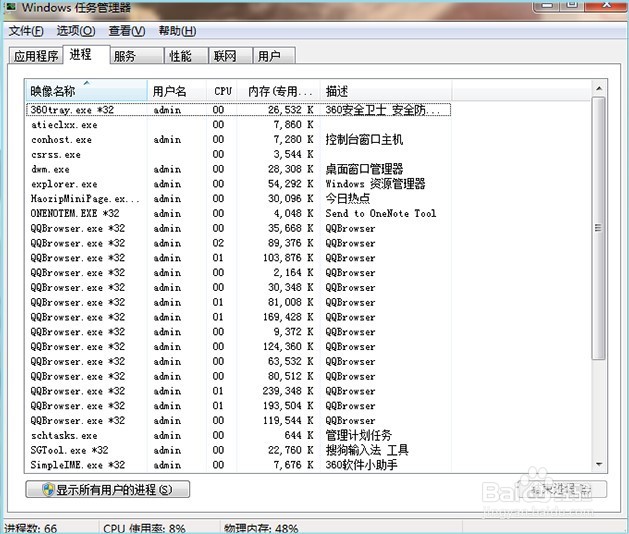Click the 管理计划任务 description
The image size is (629, 534).
click(358, 435)
